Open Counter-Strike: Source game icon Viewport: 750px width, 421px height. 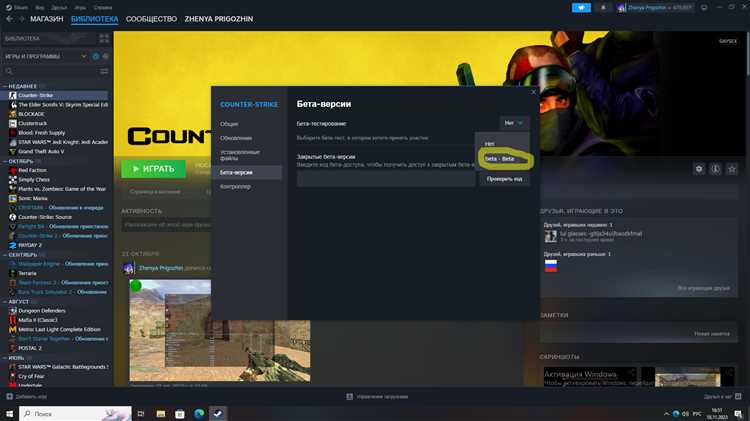point(13,217)
